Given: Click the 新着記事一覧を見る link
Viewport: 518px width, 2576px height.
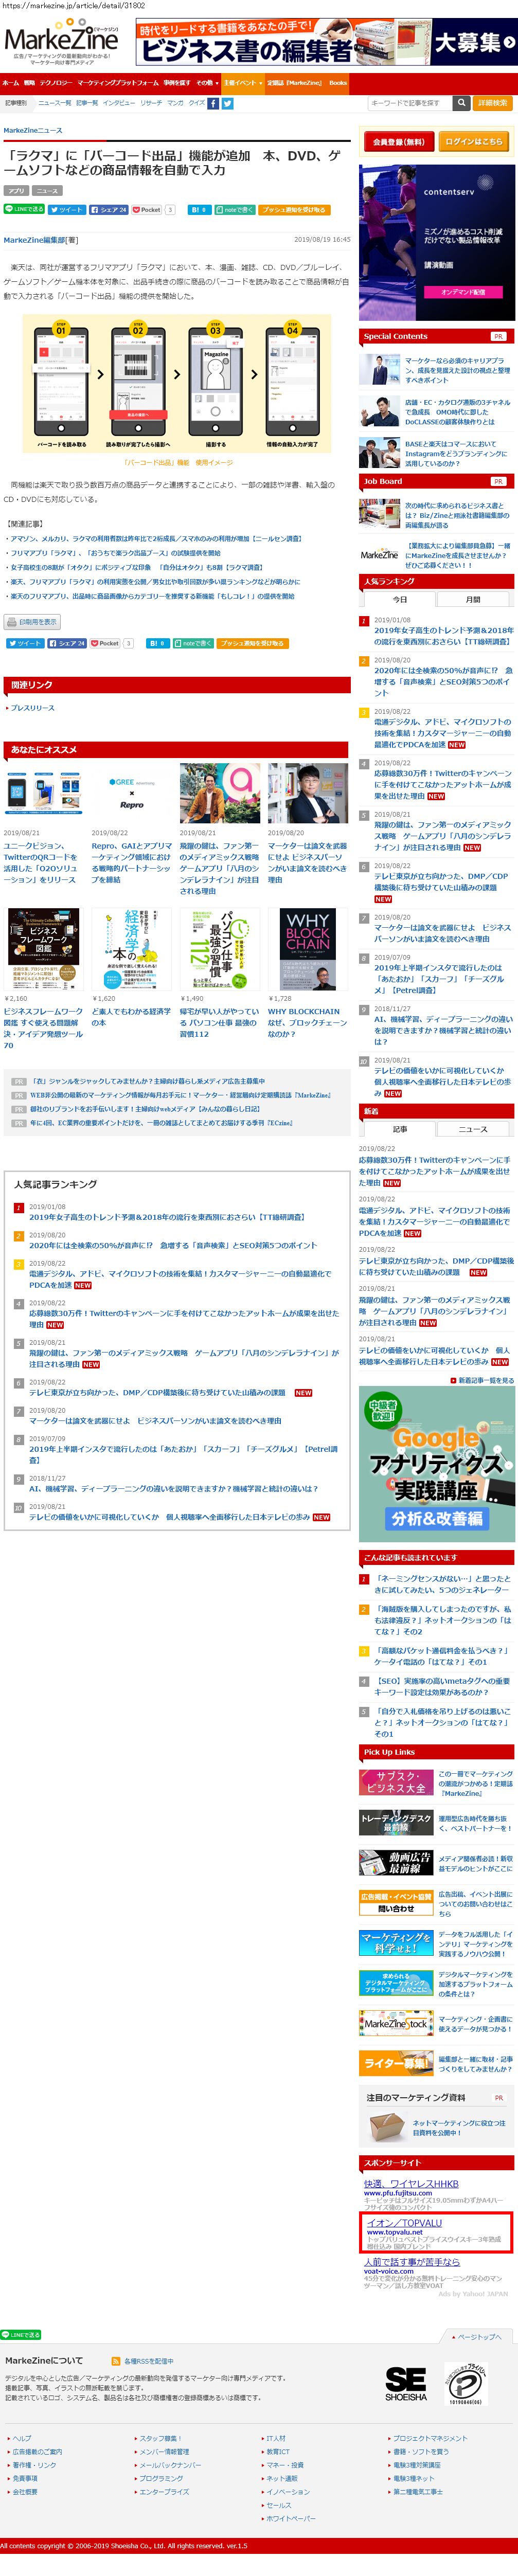Looking at the screenshot, I should (x=485, y=1380).
